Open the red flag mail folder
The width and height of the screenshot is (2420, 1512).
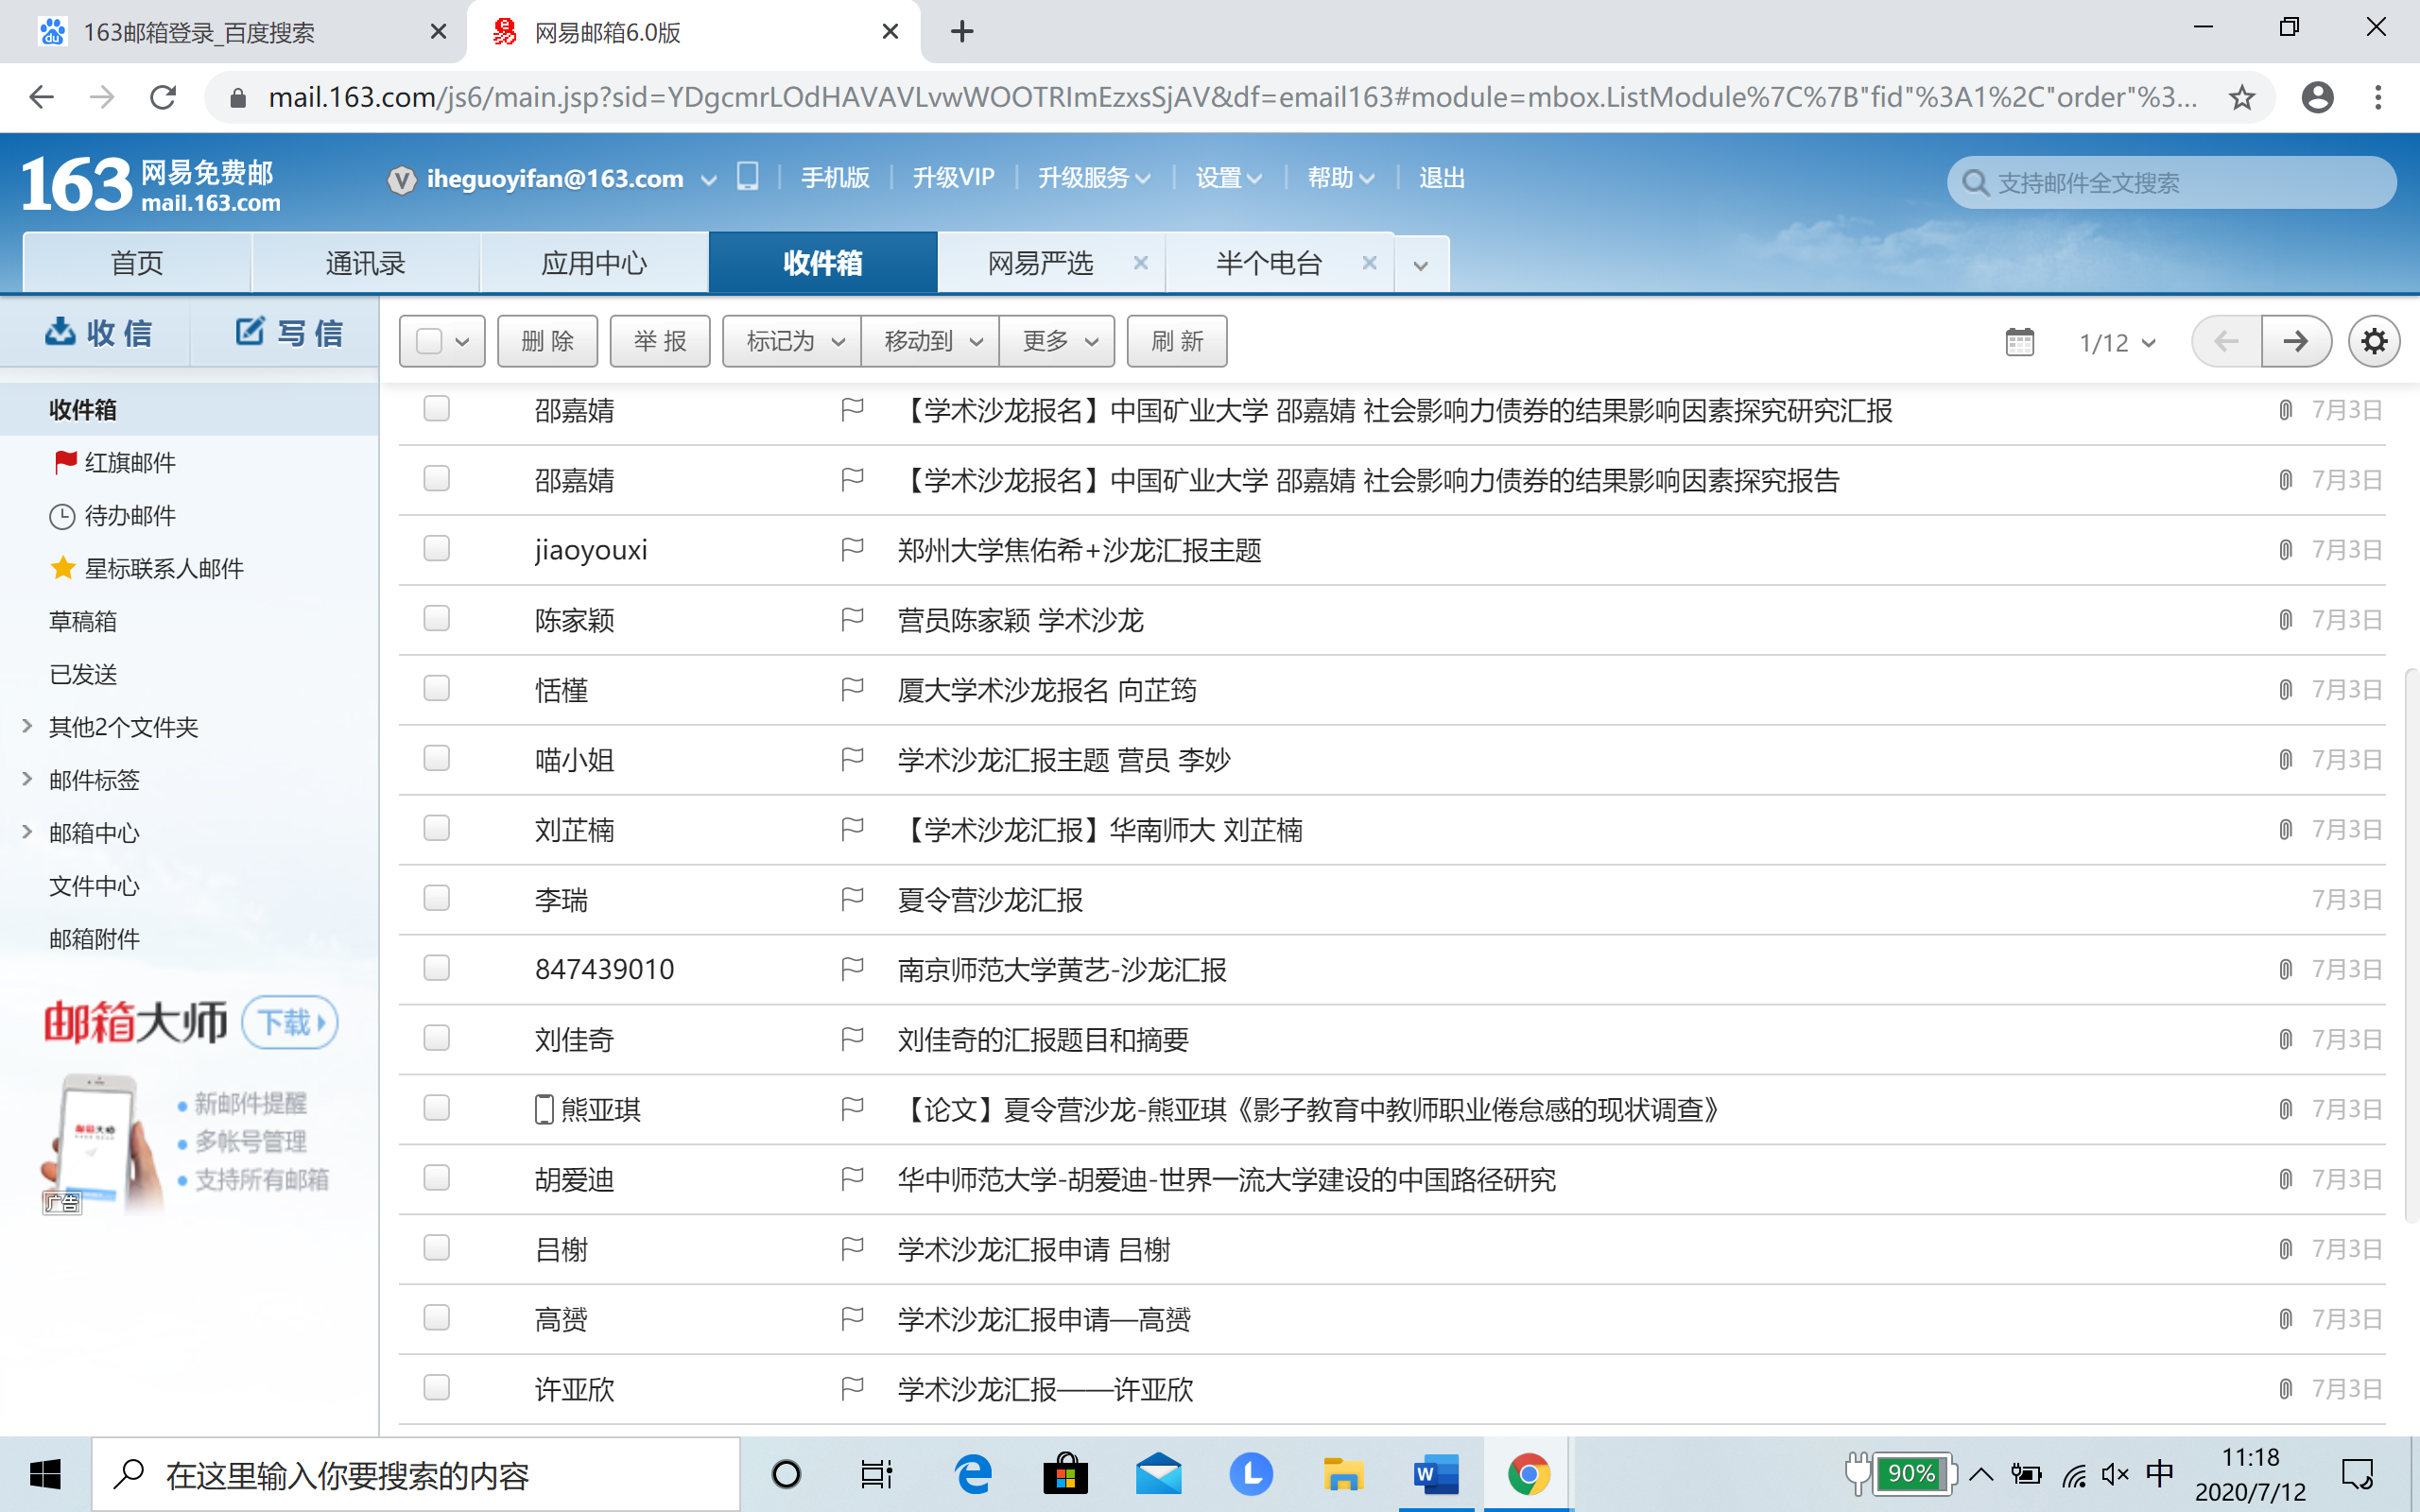click(129, 462)
